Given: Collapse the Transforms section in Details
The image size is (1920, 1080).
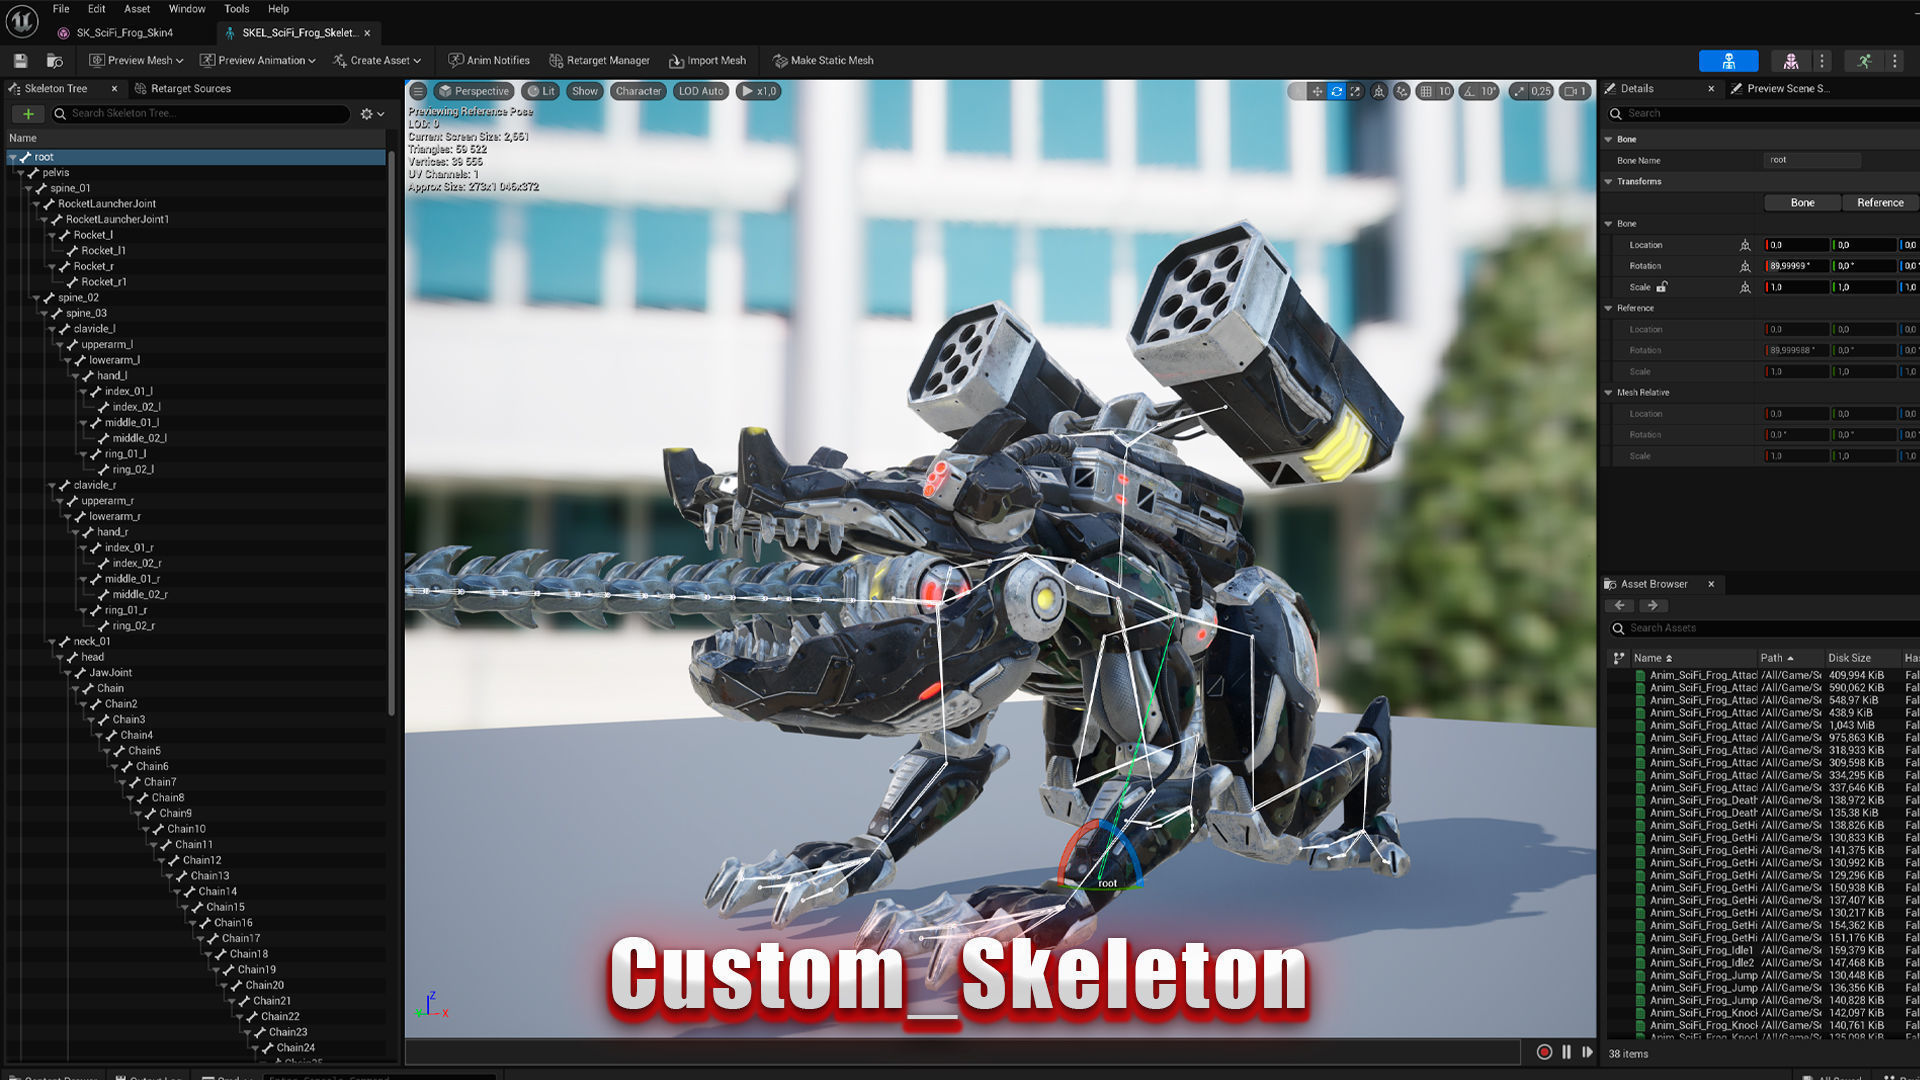Looking at the screenshot, I should (x=1609, y=182).
